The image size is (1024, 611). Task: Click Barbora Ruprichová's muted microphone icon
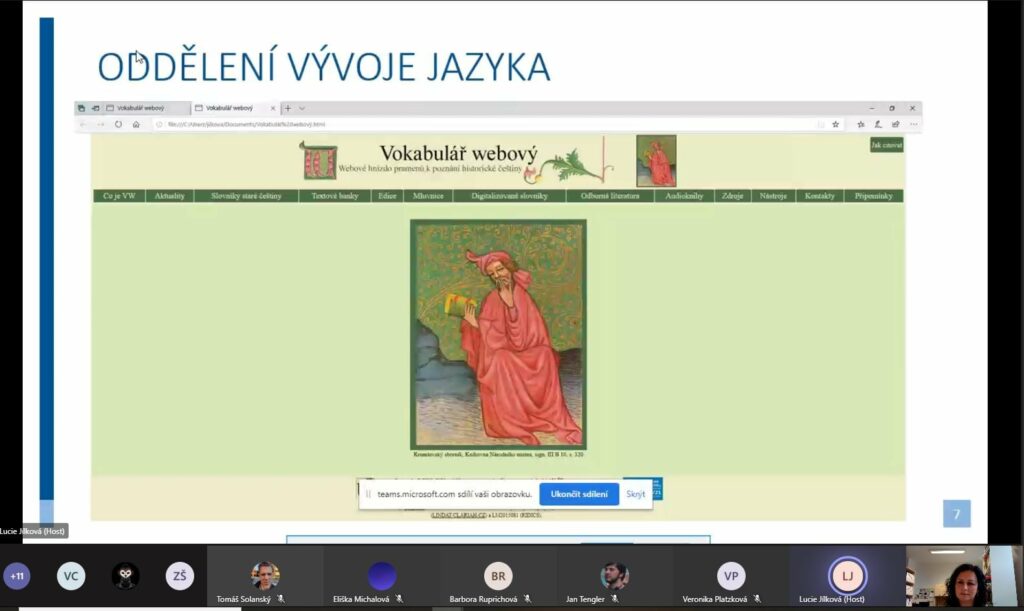527,599
